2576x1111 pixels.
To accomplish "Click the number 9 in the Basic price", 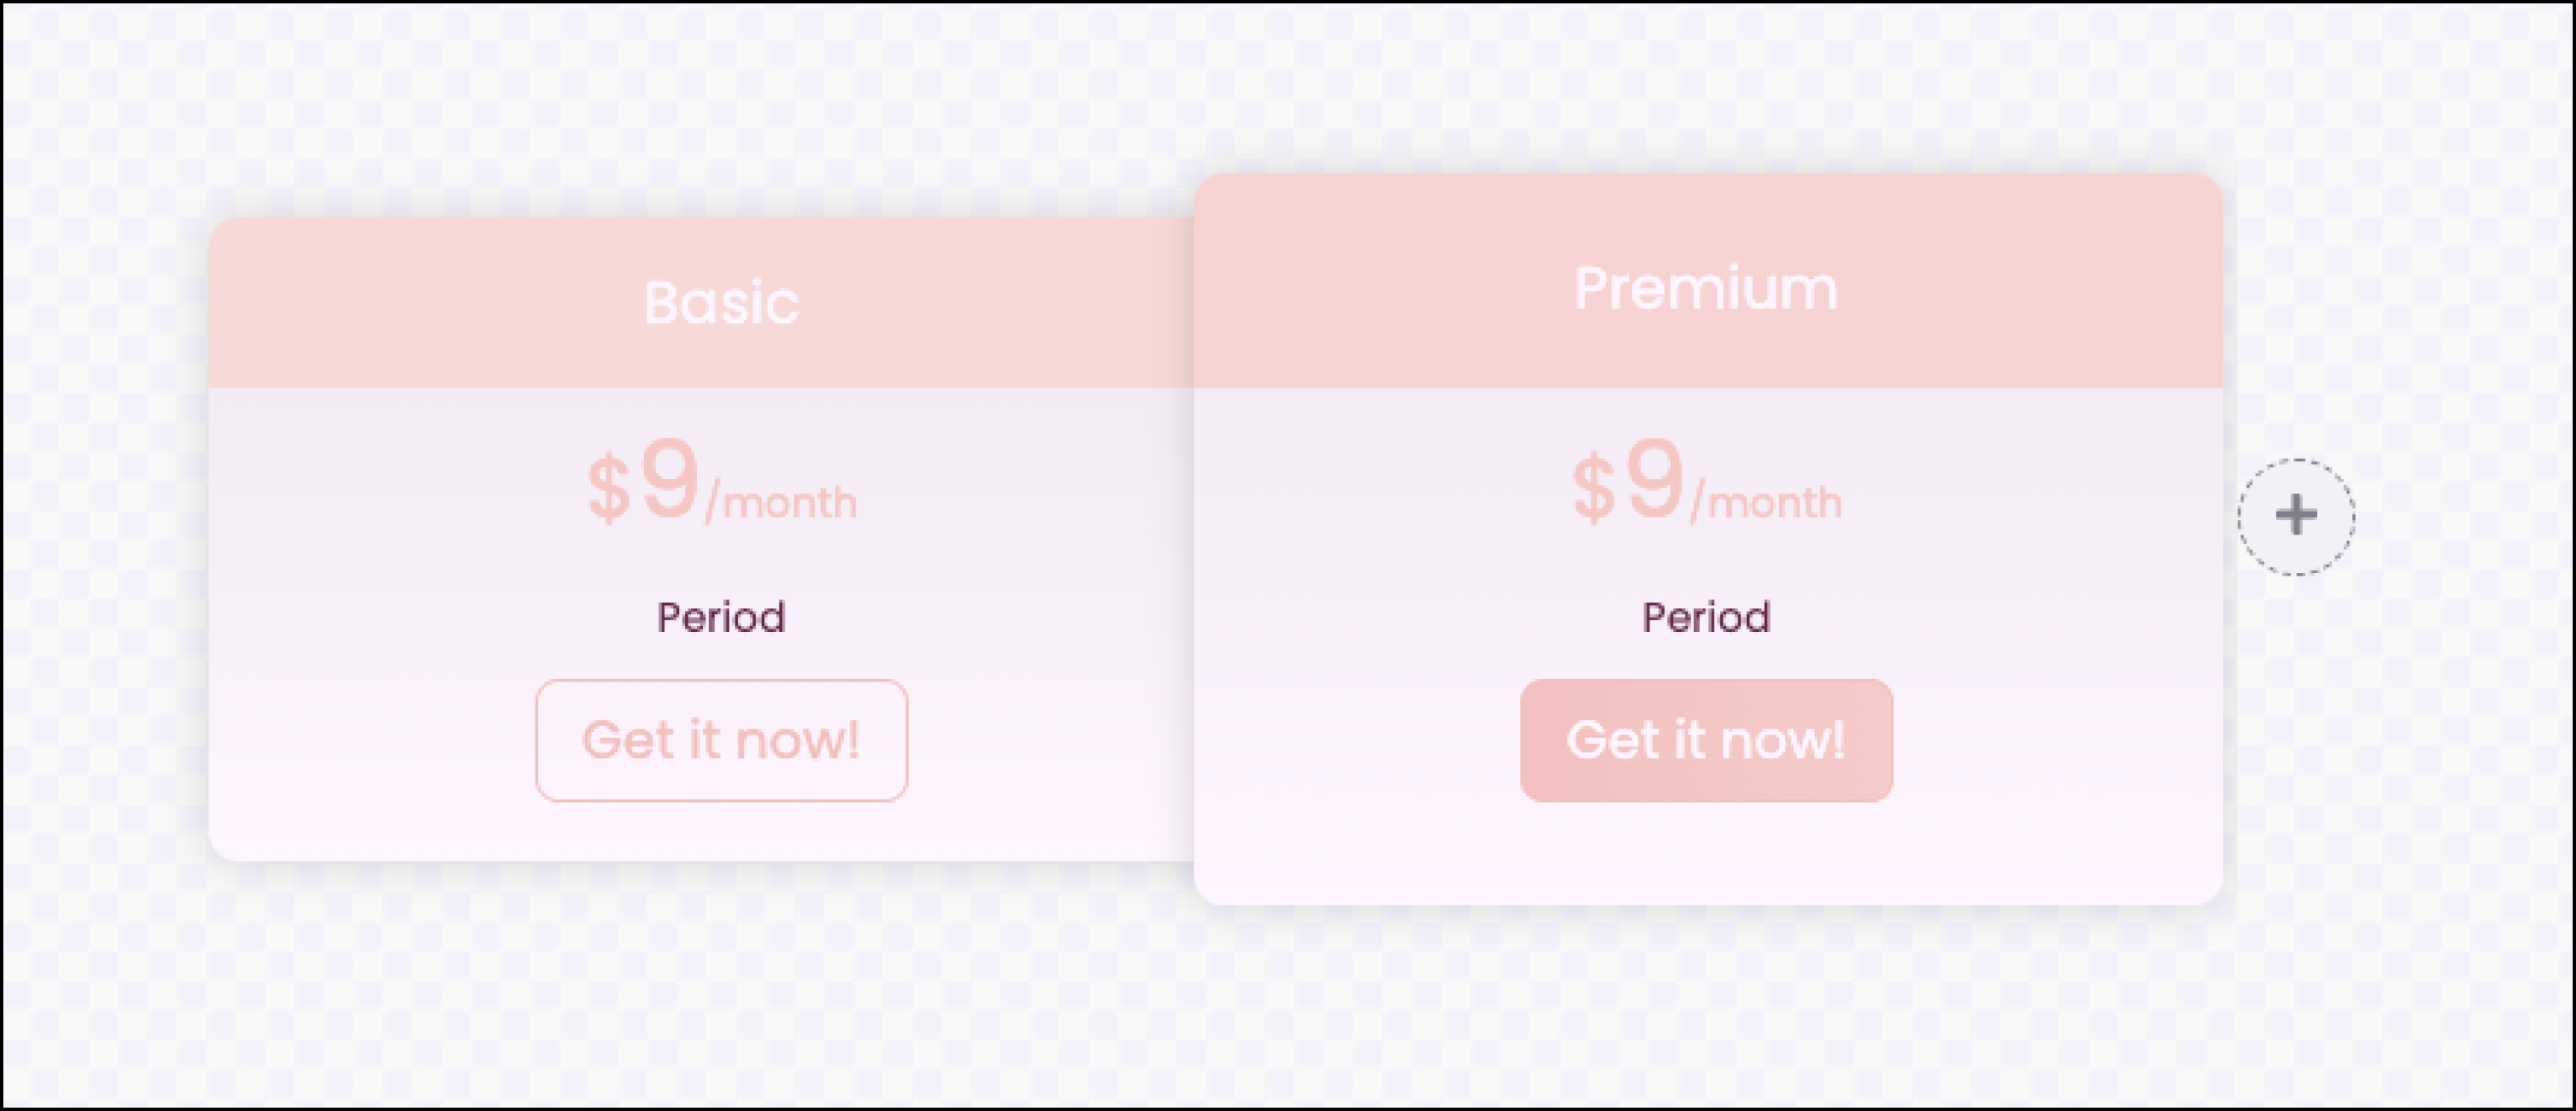I will tap(669, 480).
